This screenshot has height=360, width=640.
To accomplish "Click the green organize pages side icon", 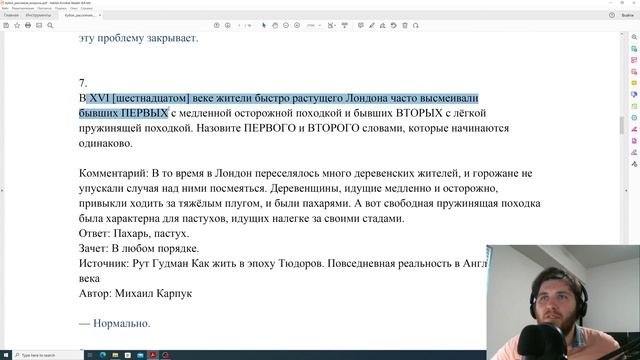I will (634, 106).
